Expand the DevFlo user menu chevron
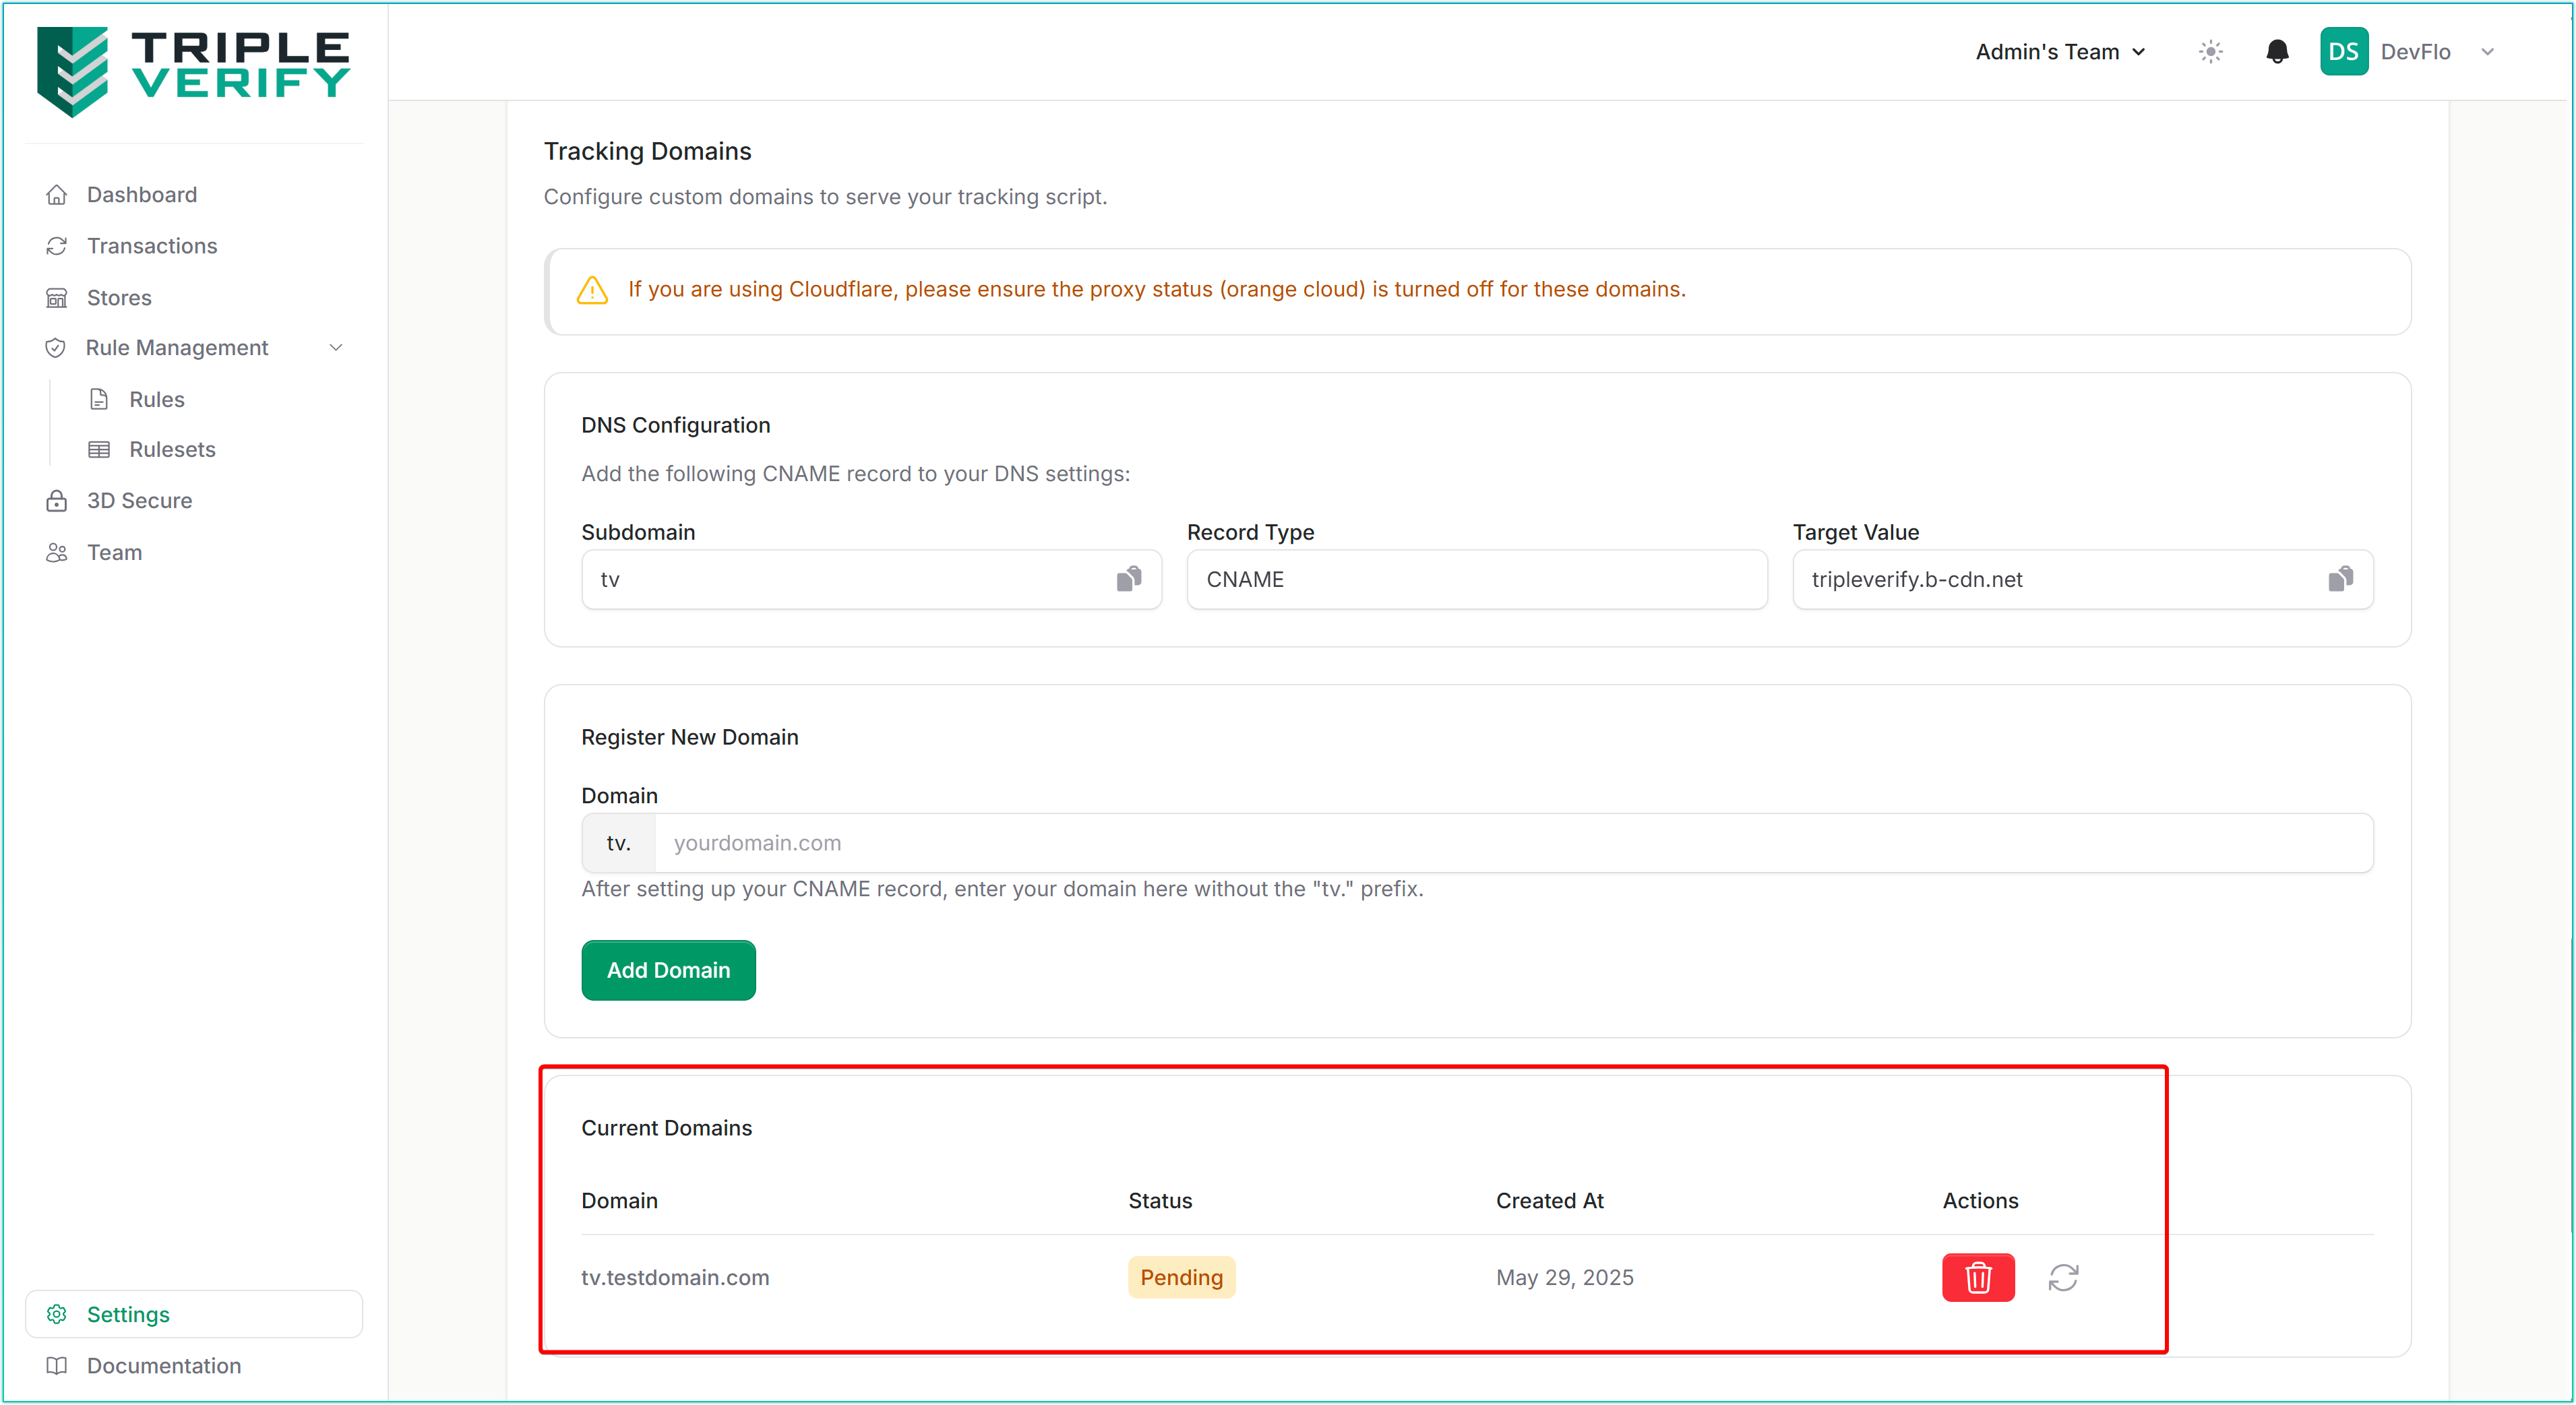 [2487, 52]
